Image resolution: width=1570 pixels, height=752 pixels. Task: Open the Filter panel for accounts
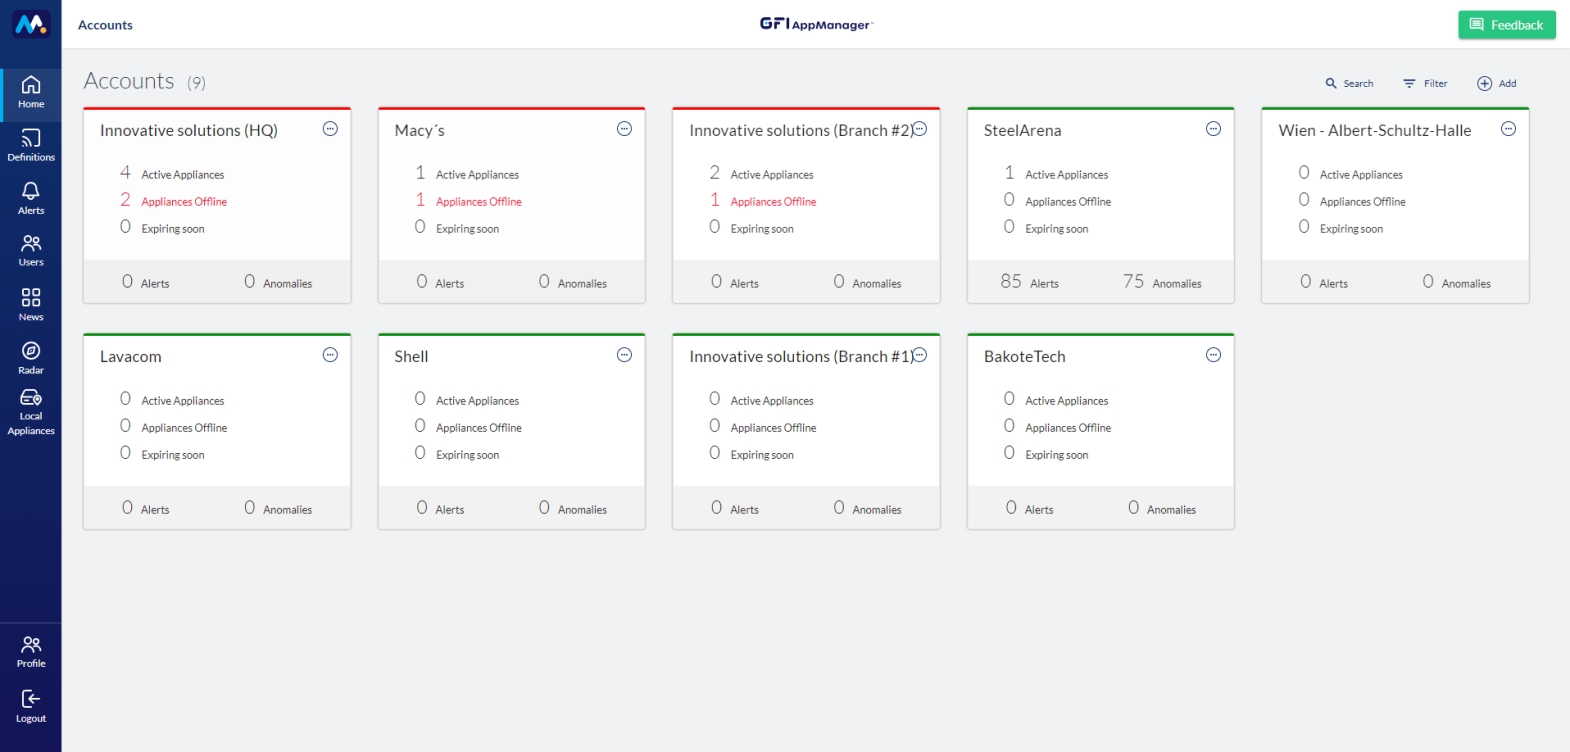click(1424, 83)
